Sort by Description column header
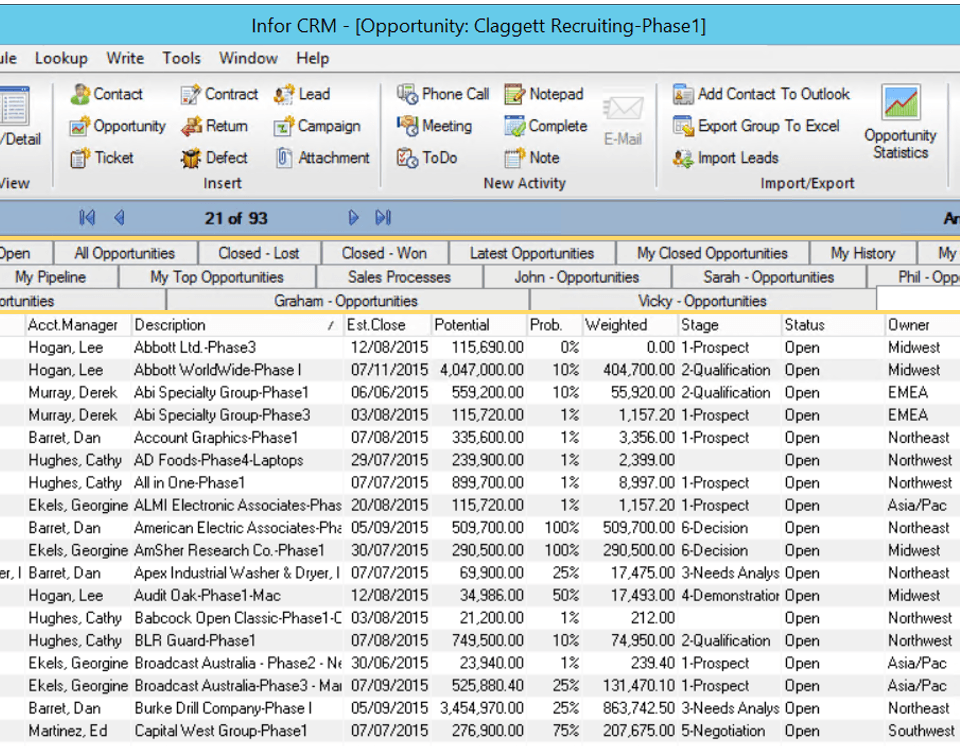 [237, 325]
